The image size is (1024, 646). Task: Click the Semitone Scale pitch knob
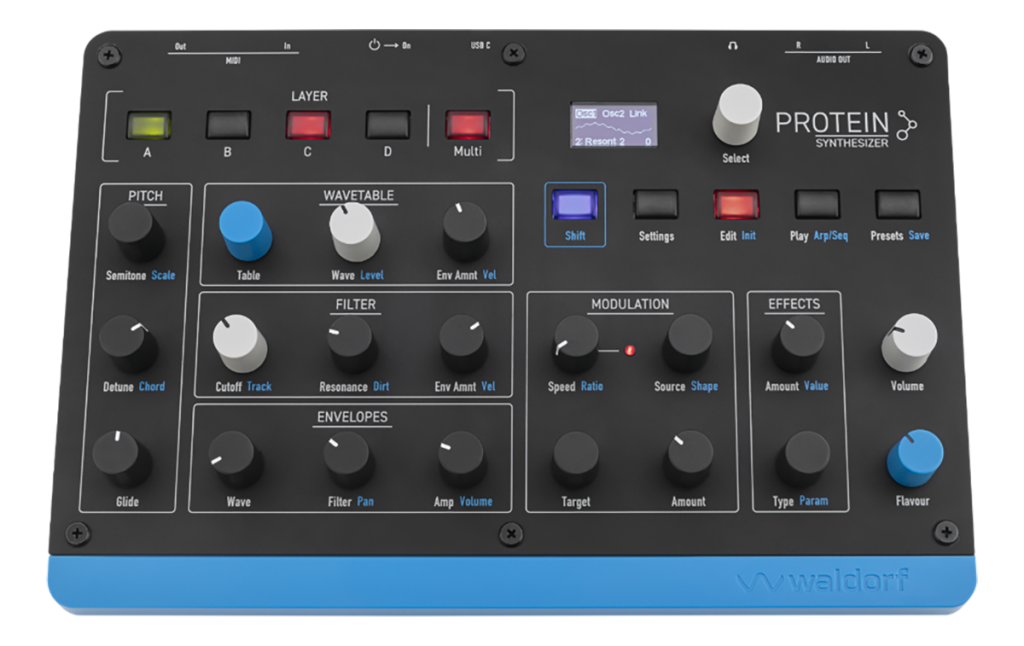tap(136, 232)
